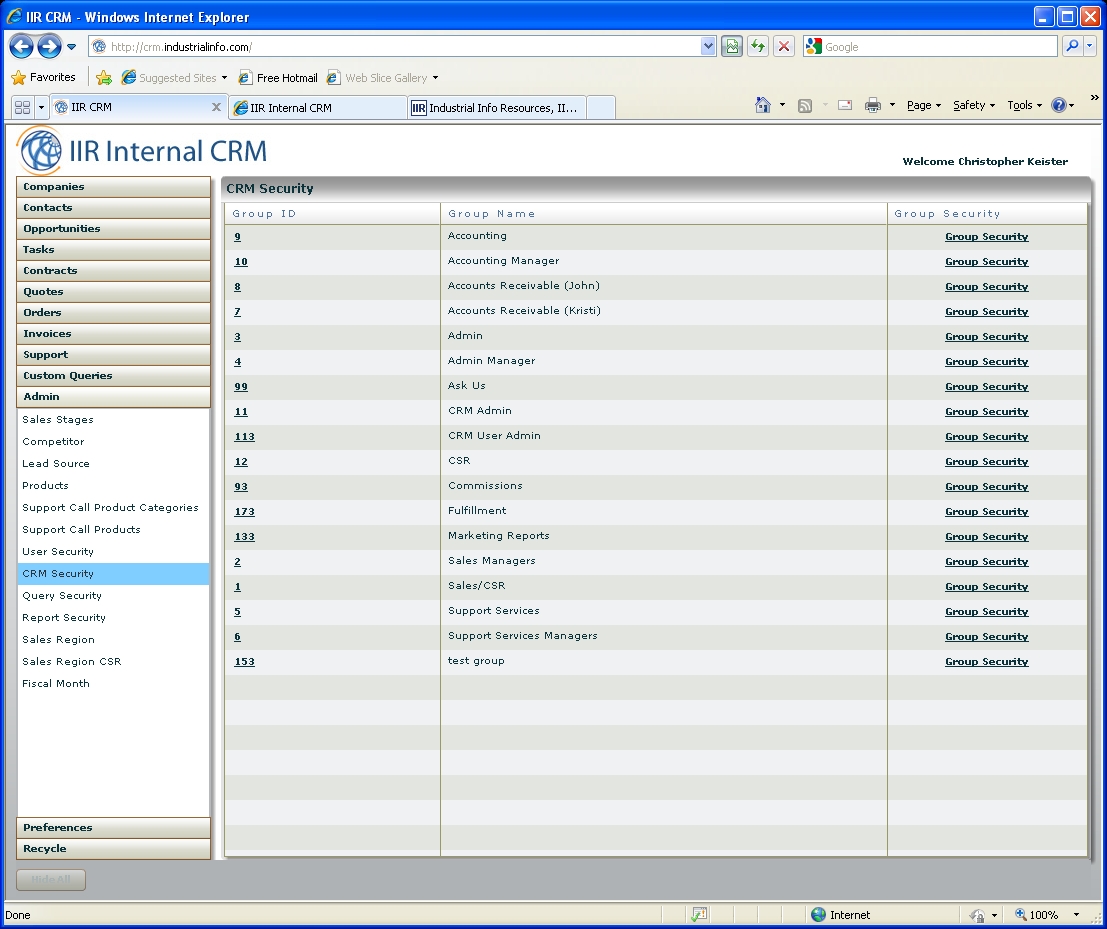Click the Home icon in command bar
This screenshot has width=1107, height=929.
tap(763, 105)
